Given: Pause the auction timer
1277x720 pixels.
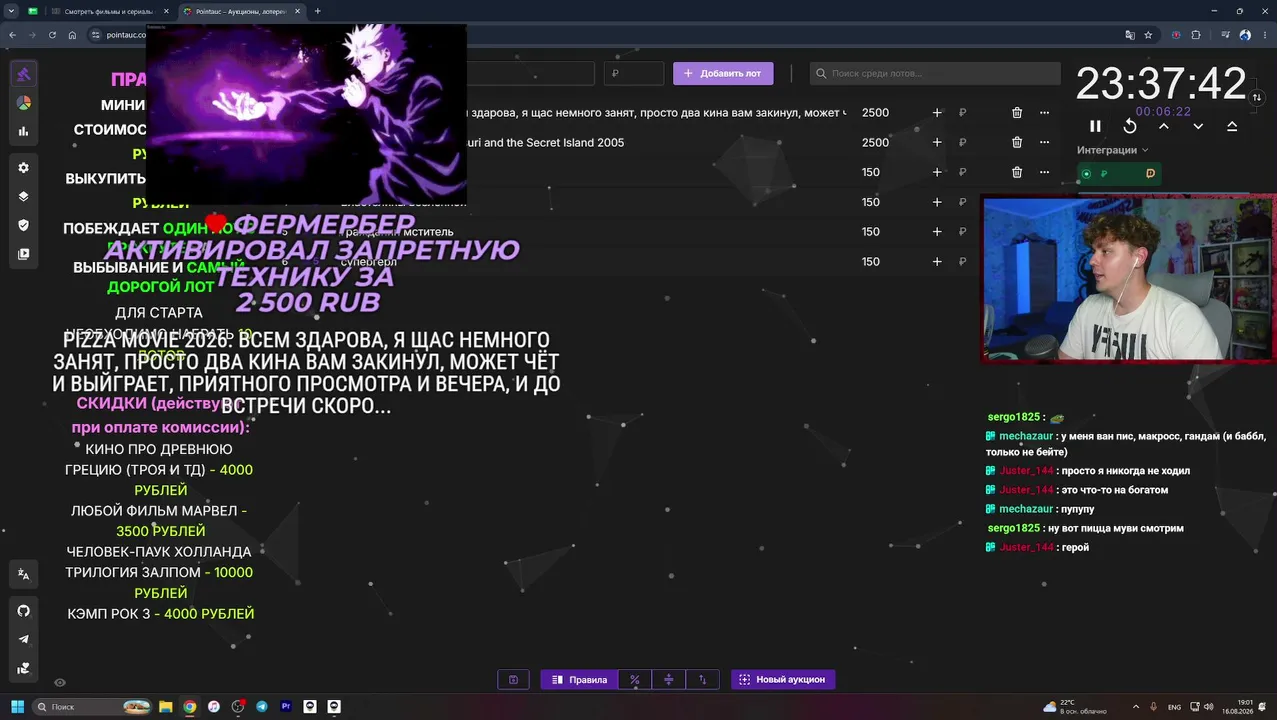Looking at the screenshot, I should pyautogui.click(x=1095, y=126).
